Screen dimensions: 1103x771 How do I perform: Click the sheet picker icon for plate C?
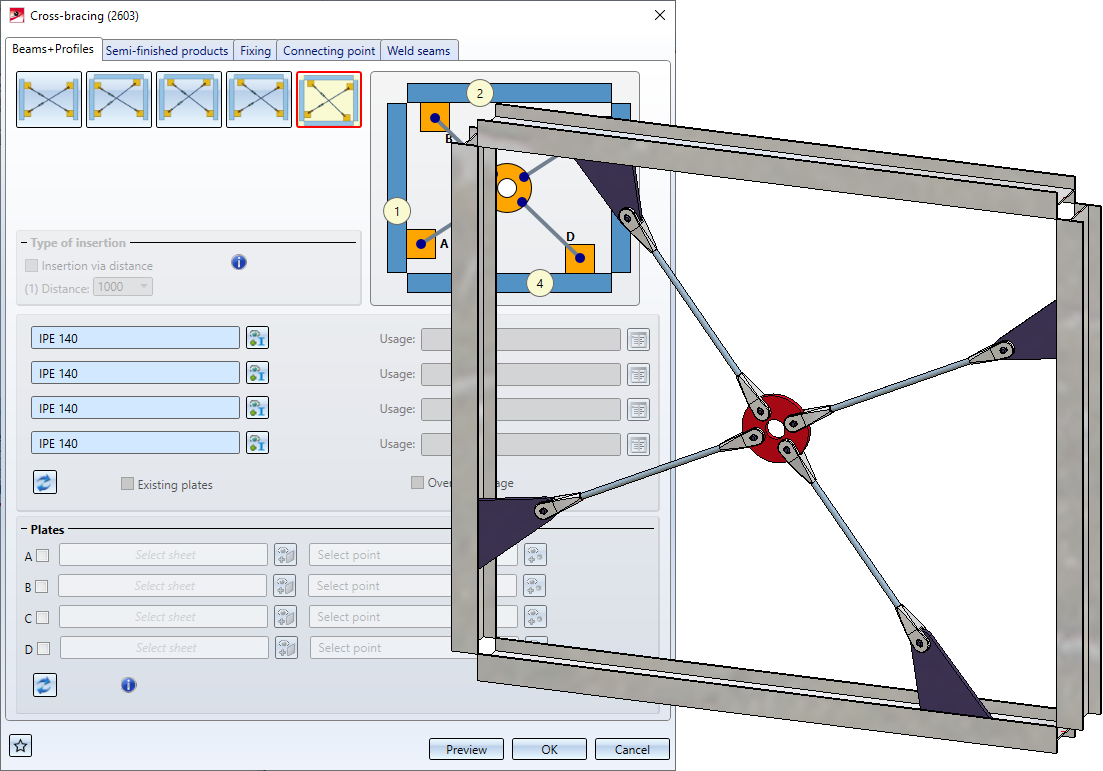[x=286, y=617]
